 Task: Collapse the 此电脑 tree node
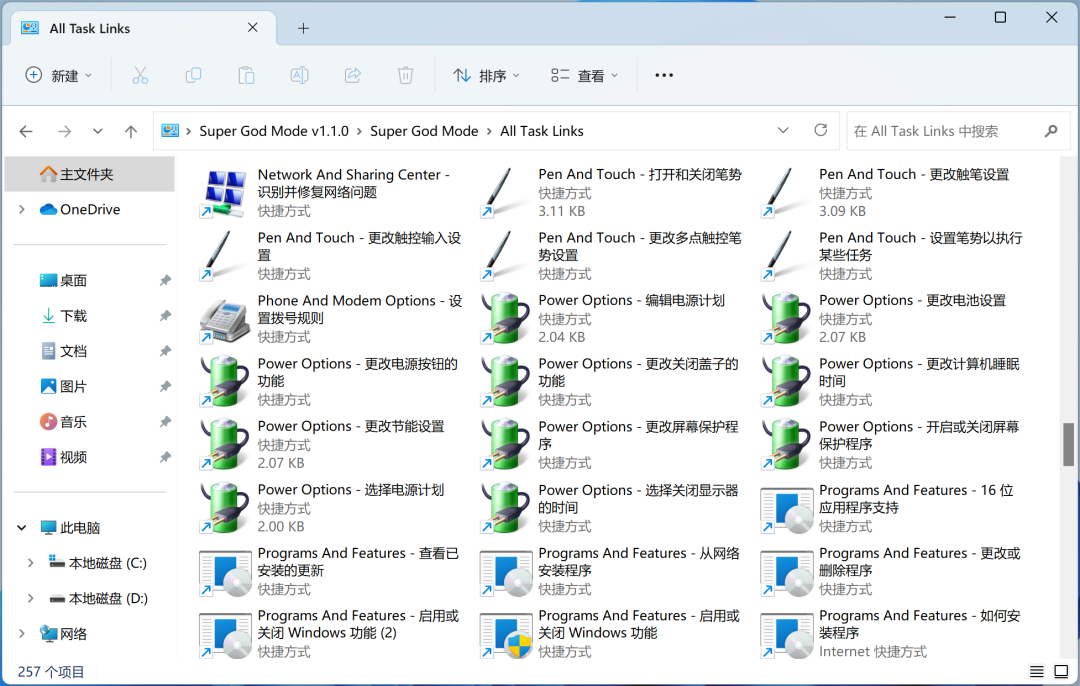22,528
